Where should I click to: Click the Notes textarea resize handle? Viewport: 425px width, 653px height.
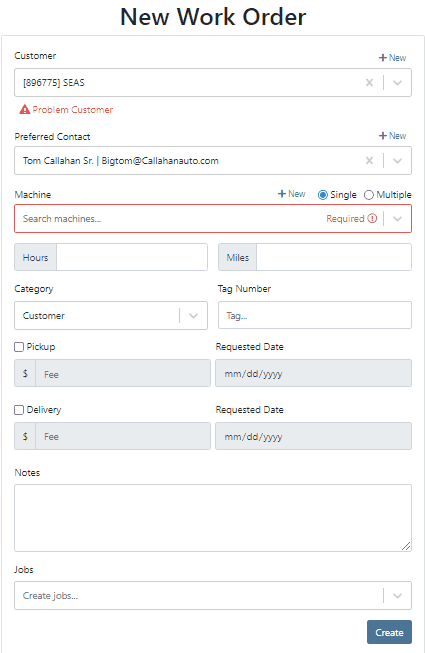(406, 546)
